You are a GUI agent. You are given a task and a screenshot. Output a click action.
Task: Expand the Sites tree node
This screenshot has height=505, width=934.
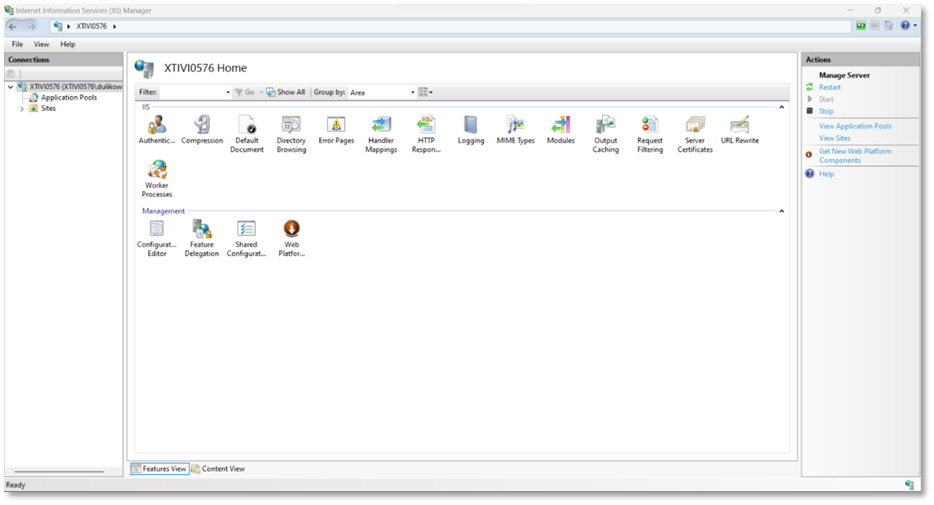(x=22, y=108)
